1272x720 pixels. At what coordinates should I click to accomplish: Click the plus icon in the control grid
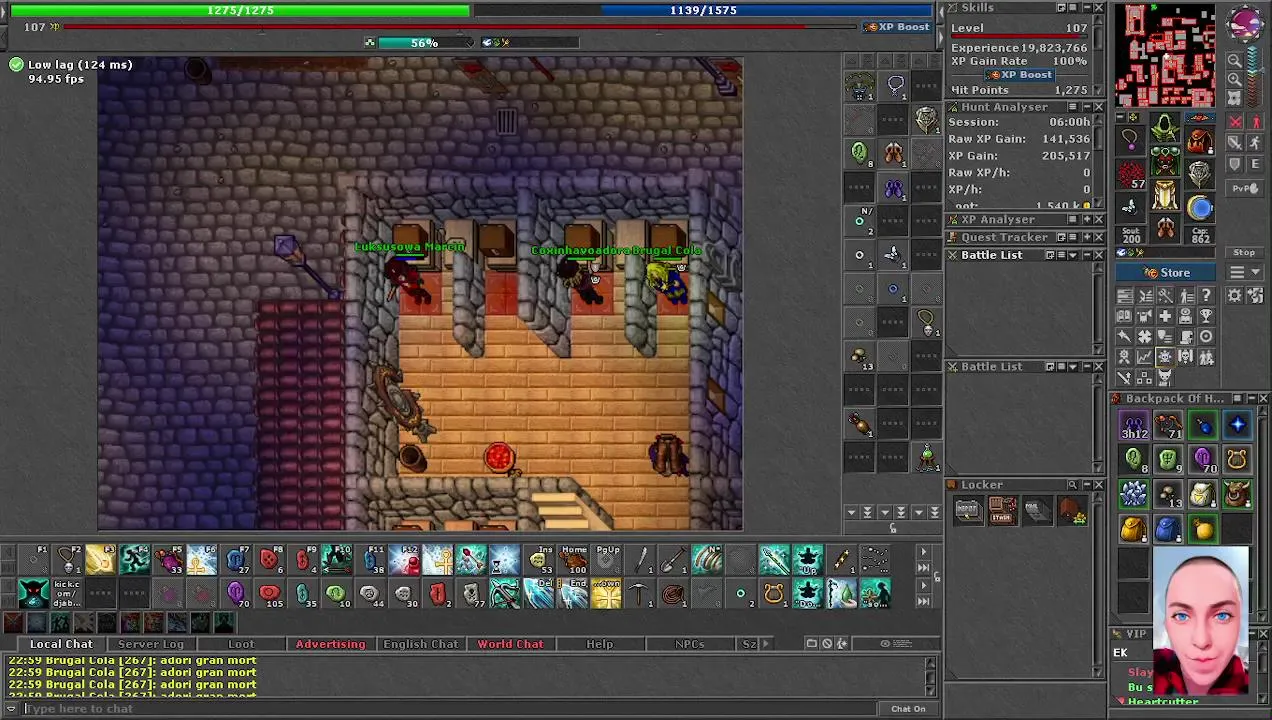1165,316
